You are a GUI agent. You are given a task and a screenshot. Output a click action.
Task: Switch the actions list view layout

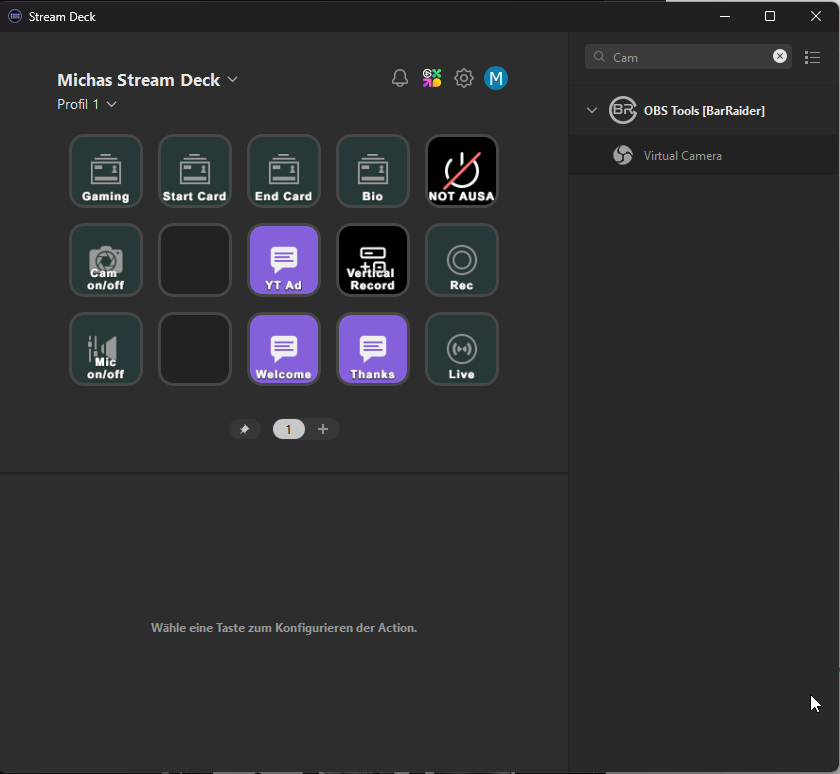pyautogui.click(x=813, y=57)
